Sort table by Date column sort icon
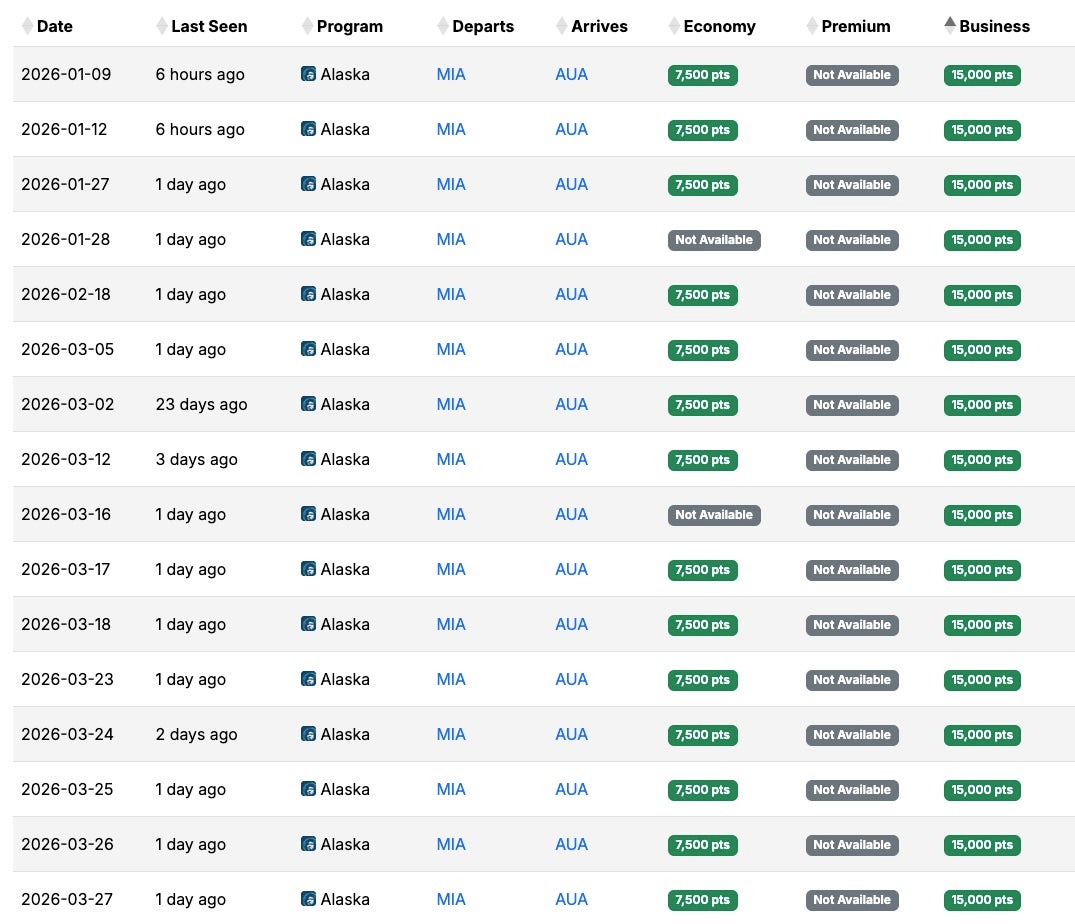Image resolution: width=1075 pixels, height=924 pixels. coord(27,26)
